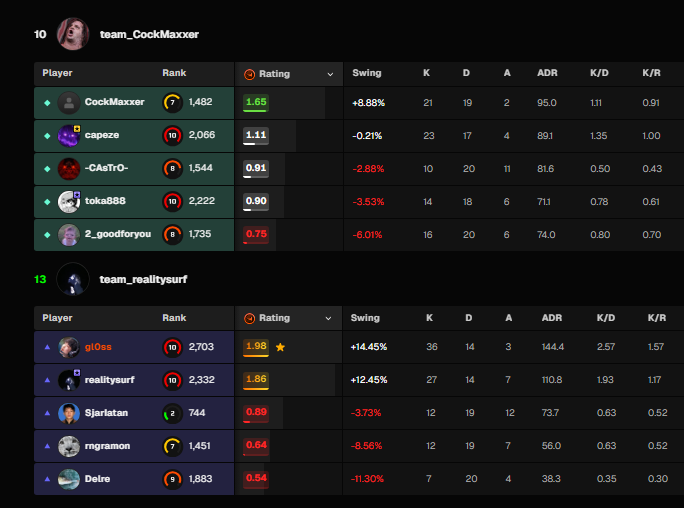Click CockMaxxer's level 7 rank badge

(172, 103)
